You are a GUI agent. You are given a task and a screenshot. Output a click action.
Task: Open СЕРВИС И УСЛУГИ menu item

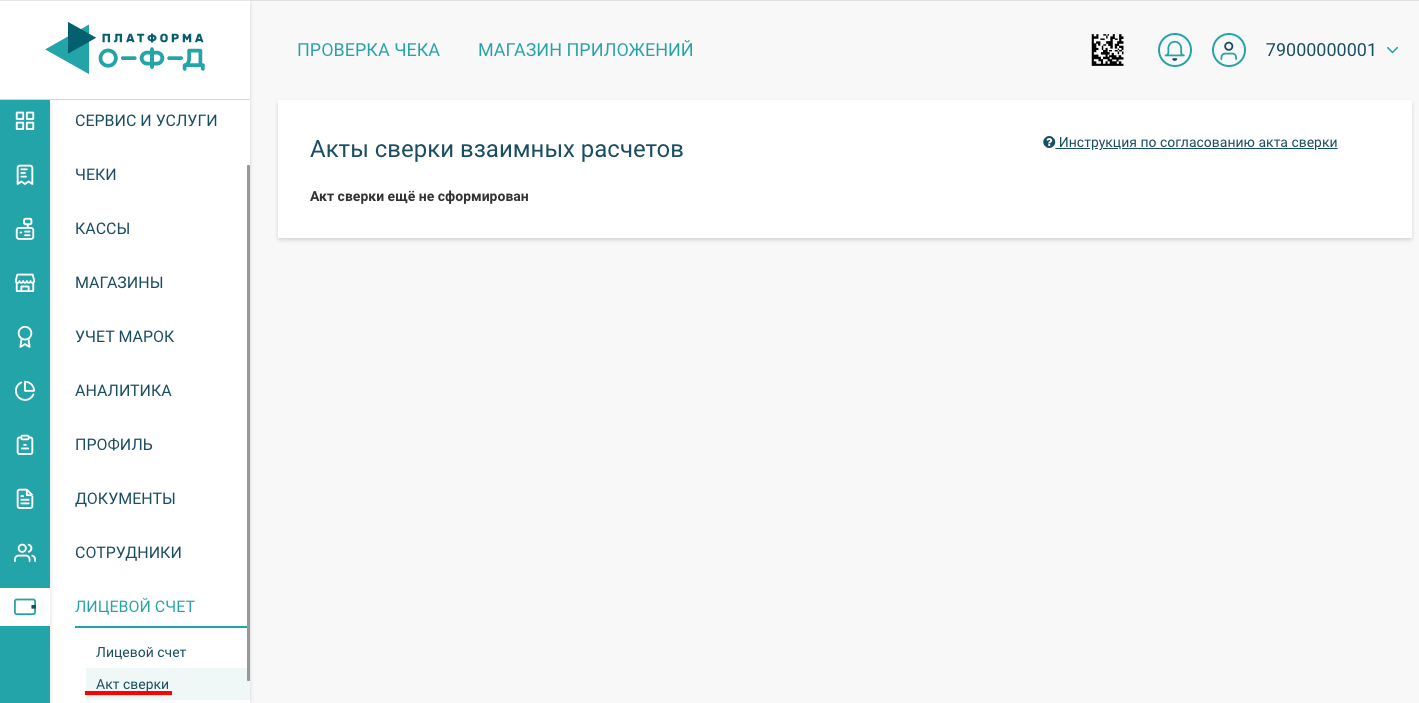click(x=146, y=121)
